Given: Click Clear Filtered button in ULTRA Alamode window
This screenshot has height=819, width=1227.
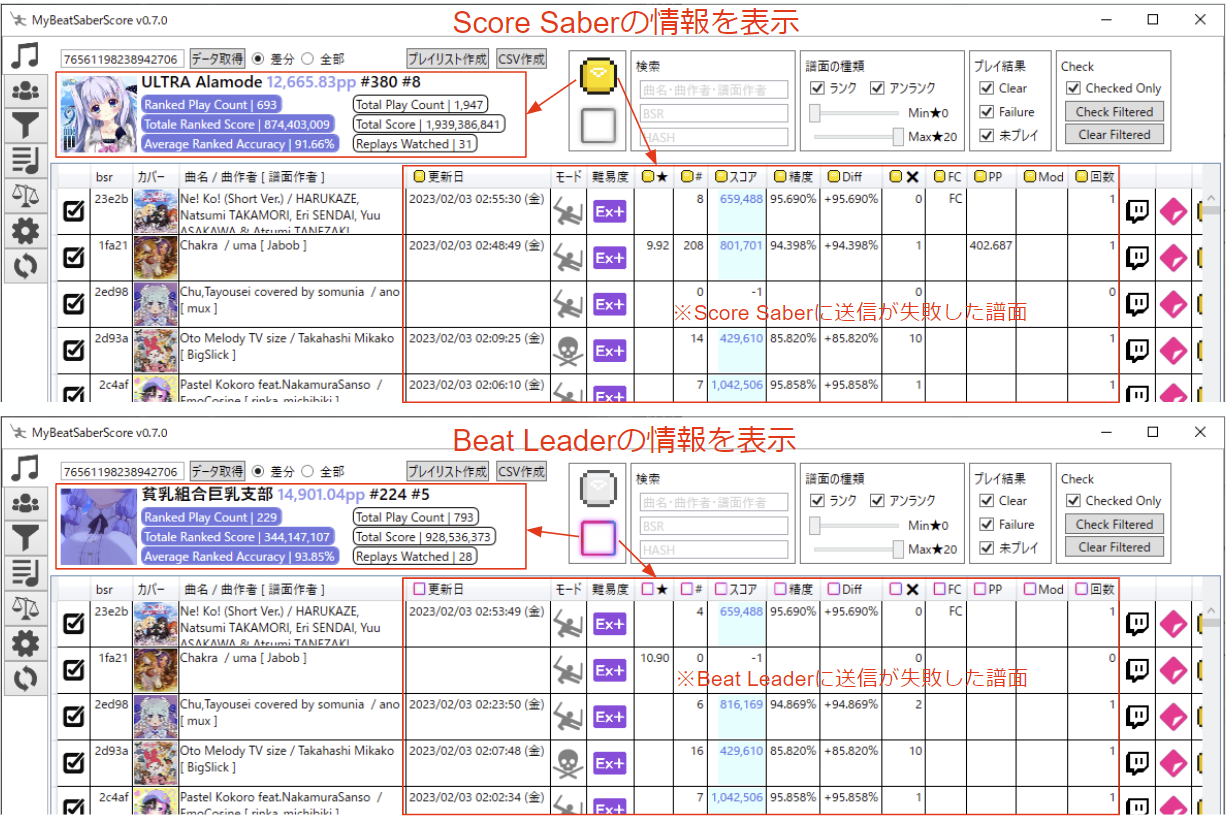Looking at the screenshot, I should coord(1114,135).
